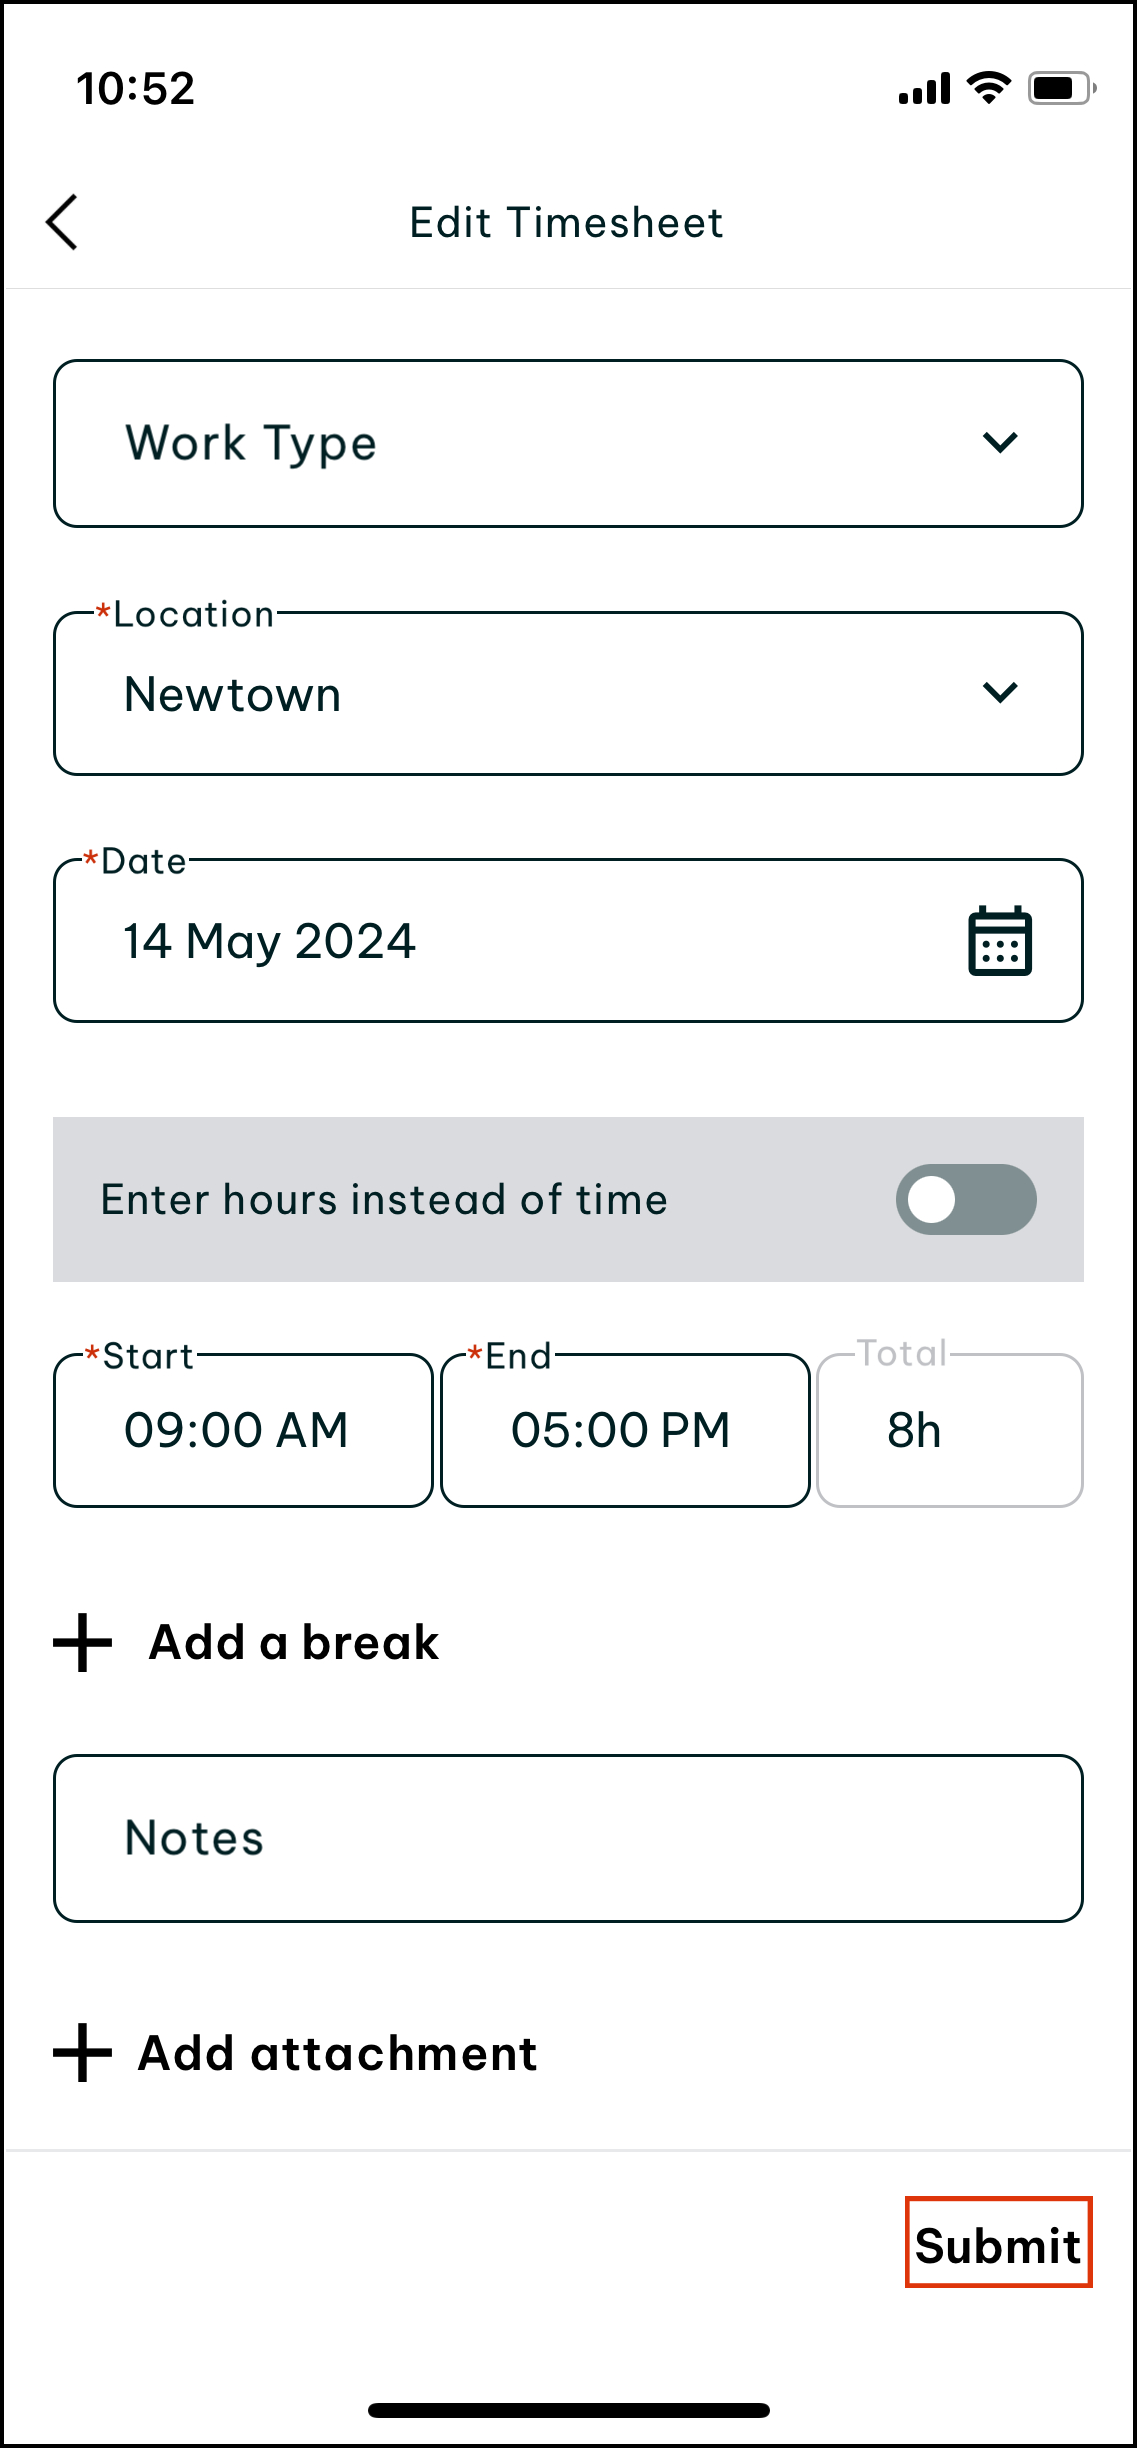
Task: Tap the plus icon beside Add attachment
Action: pos(82,2053)
